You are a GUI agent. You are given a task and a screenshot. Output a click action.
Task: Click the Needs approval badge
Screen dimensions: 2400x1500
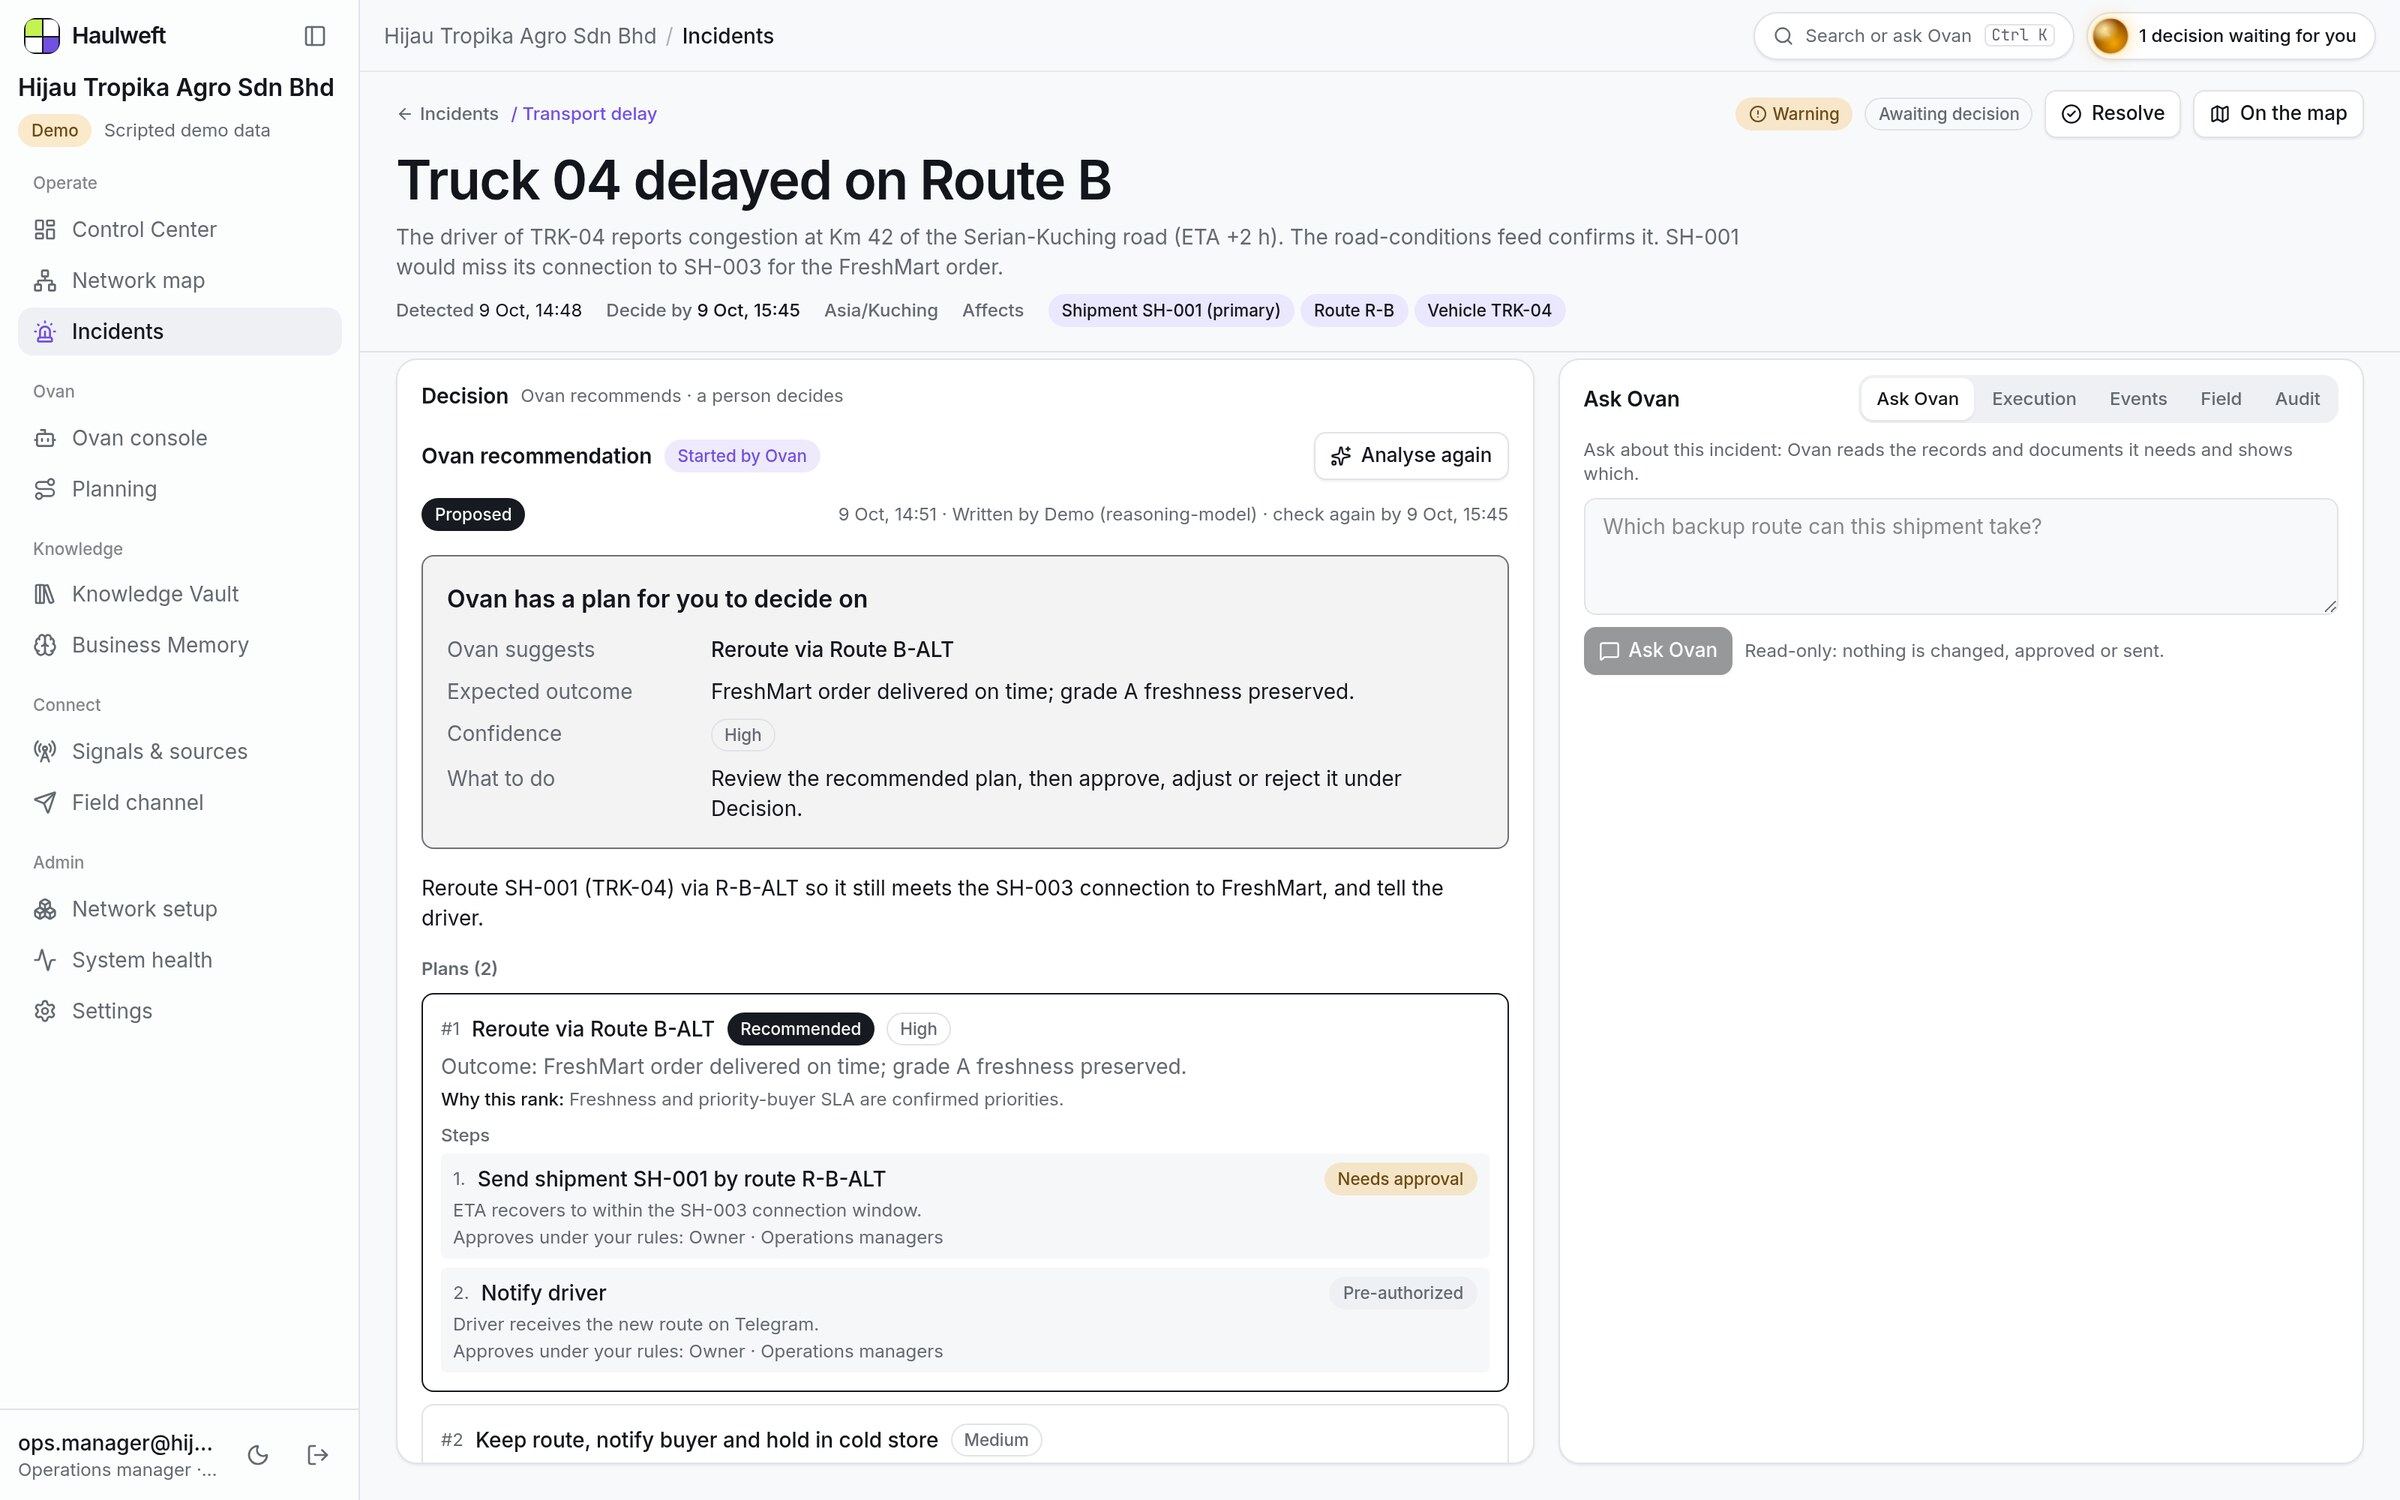1400,1179
